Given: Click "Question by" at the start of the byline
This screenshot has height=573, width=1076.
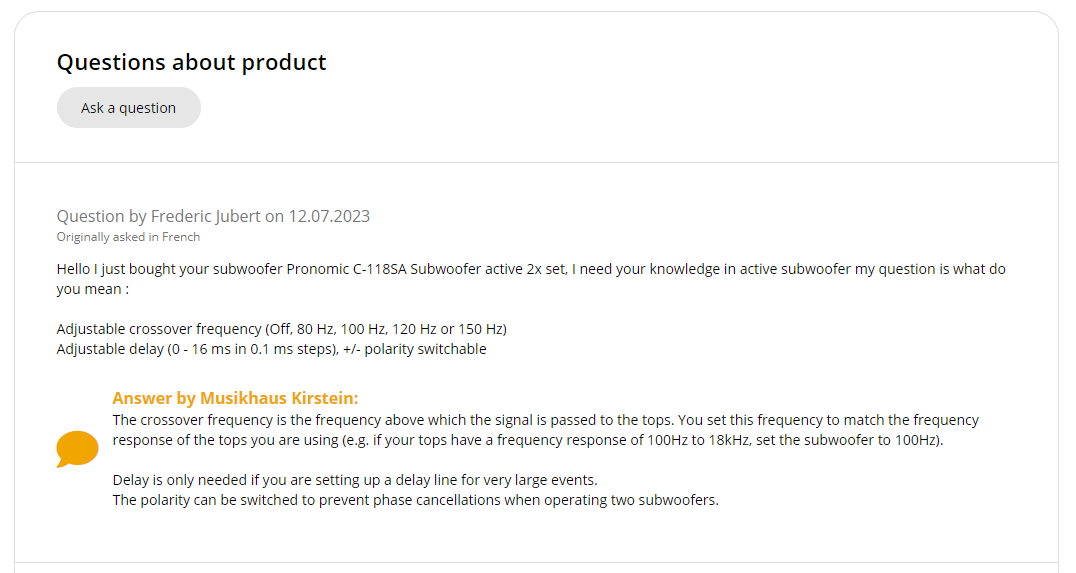Looking at the screenshot, I should 92,216.
